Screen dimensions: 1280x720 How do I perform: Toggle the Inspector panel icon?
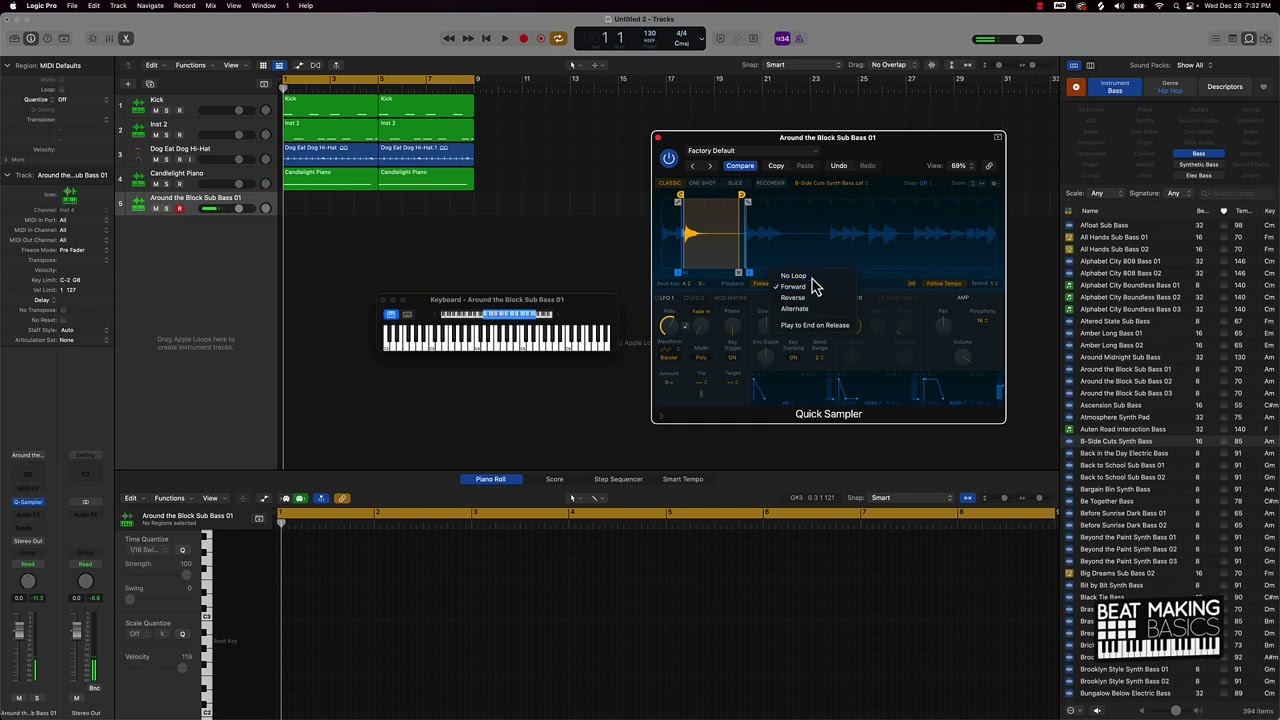(x=30, y=38)
